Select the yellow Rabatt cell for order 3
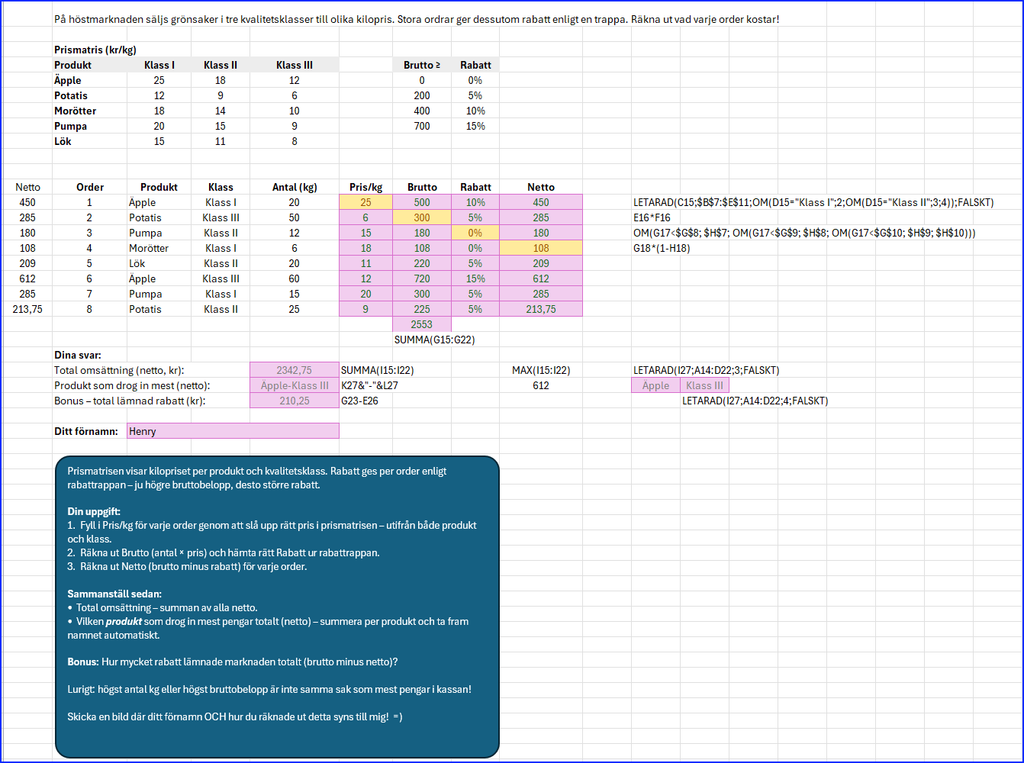Image resolution: width=1024 pixels, height=763 pixels. click(475, 233)
